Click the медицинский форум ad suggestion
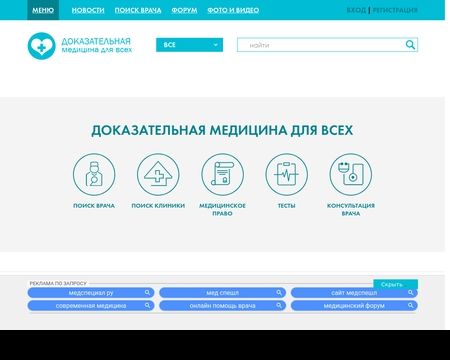450x360 pixels. [x=354, y=305]
